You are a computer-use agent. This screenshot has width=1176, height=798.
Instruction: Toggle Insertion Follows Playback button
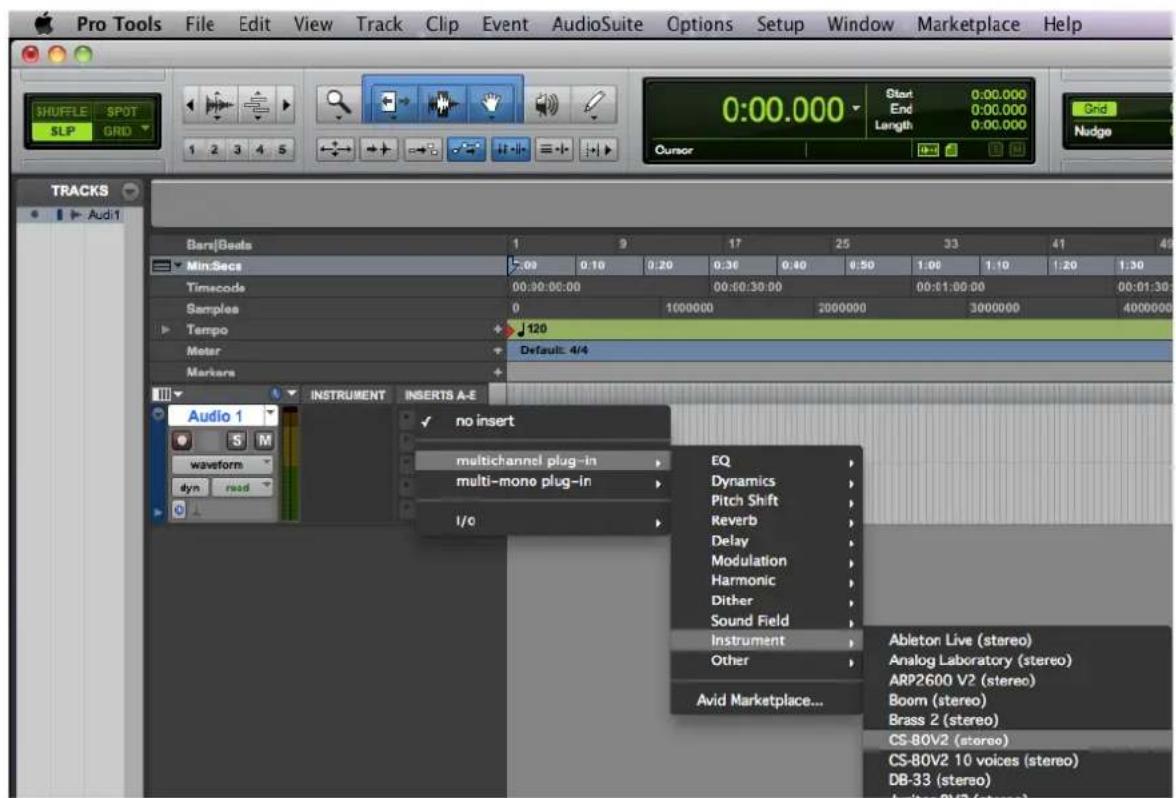(598, 149)
